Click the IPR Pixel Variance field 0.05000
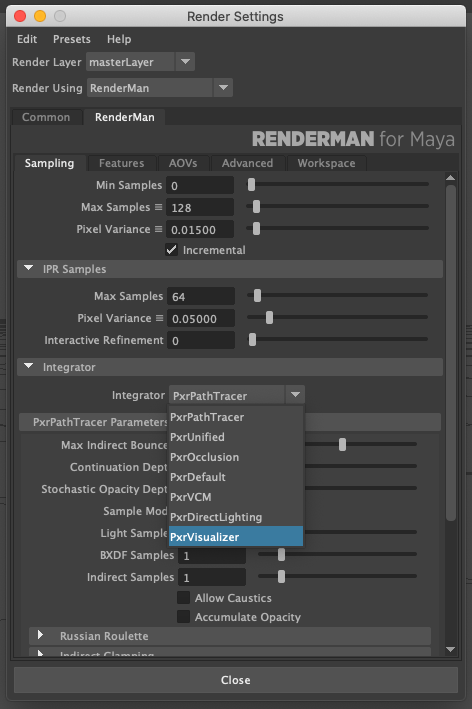472x709 pixels. pos(201,318)
